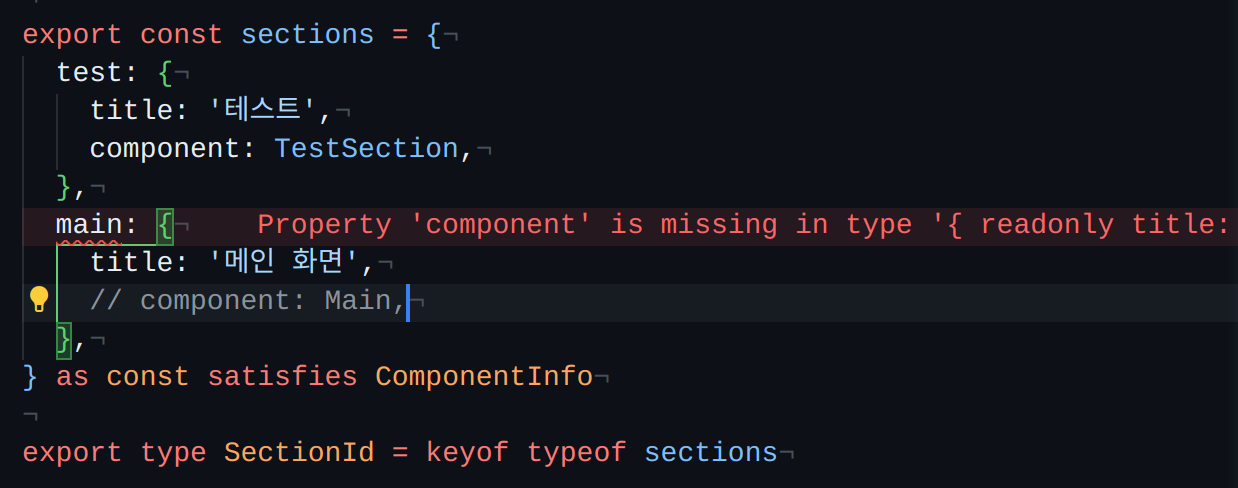Click the opening brace after 'test:'
The width and height of the screenshot is (1238, 488).
pos(165,73)
